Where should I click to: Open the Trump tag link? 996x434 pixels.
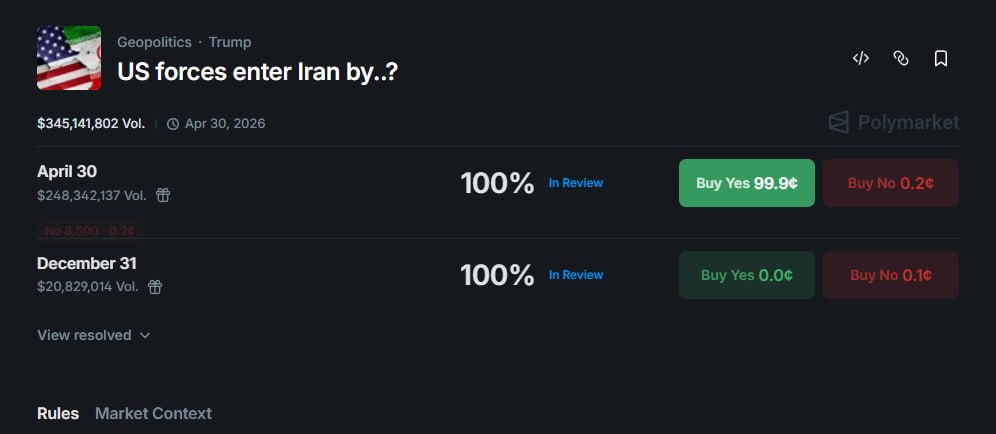230,42
